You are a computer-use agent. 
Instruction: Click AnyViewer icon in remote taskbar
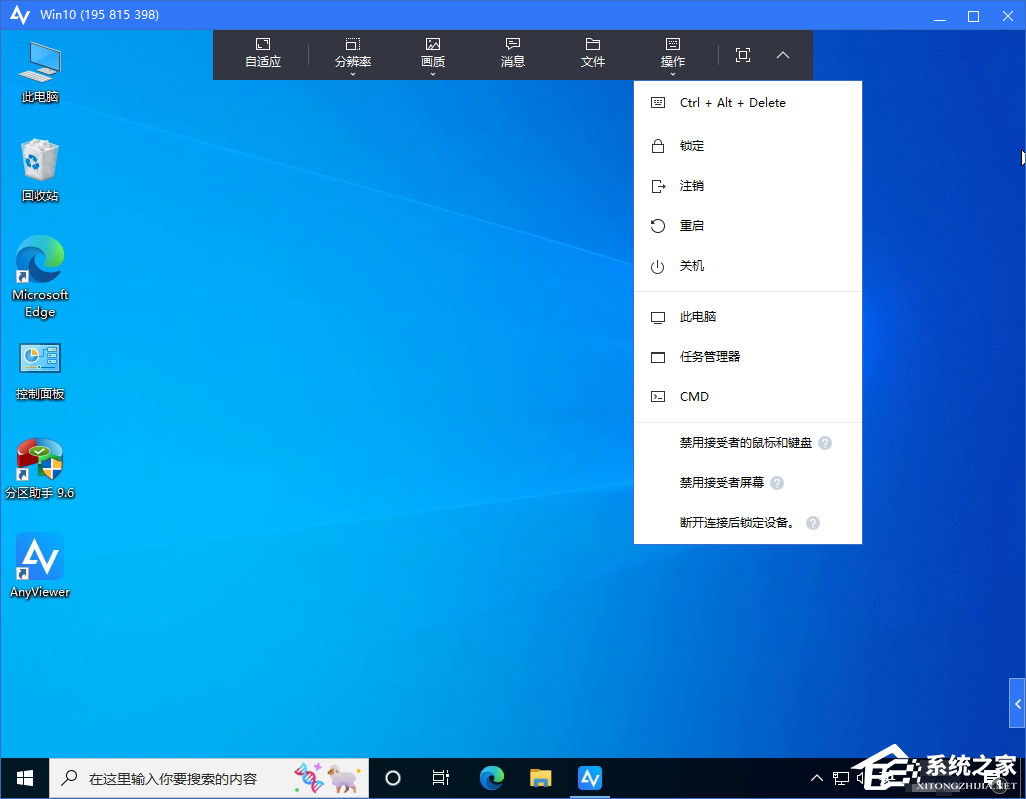pos(590,778)
